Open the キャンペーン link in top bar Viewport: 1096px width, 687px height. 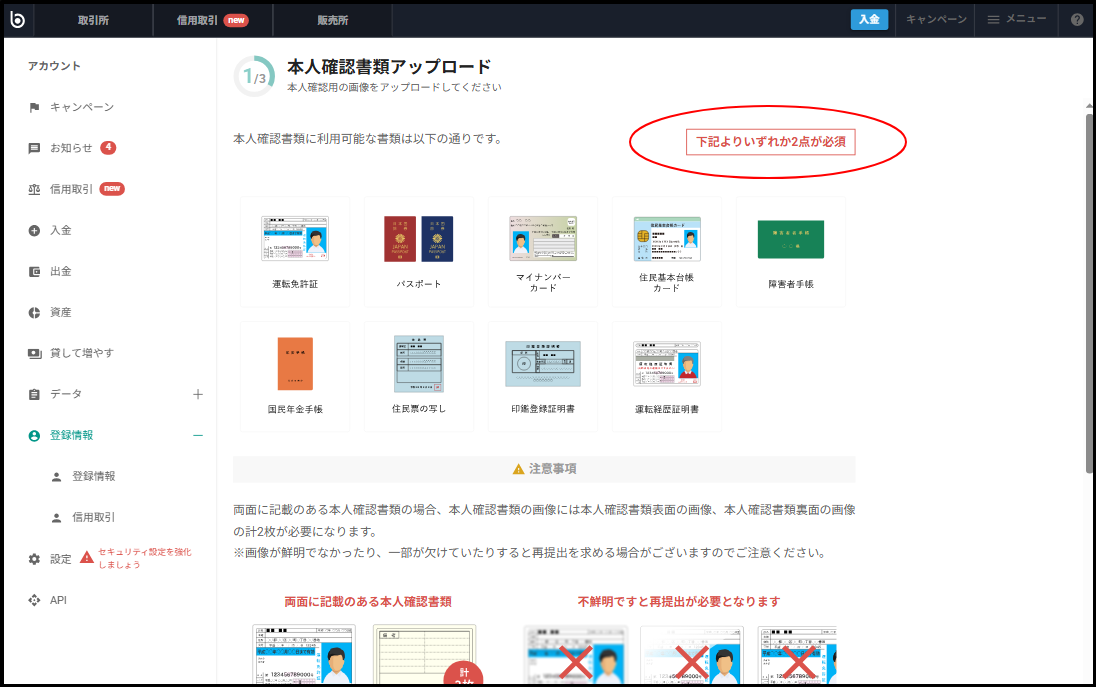(934, 19)
